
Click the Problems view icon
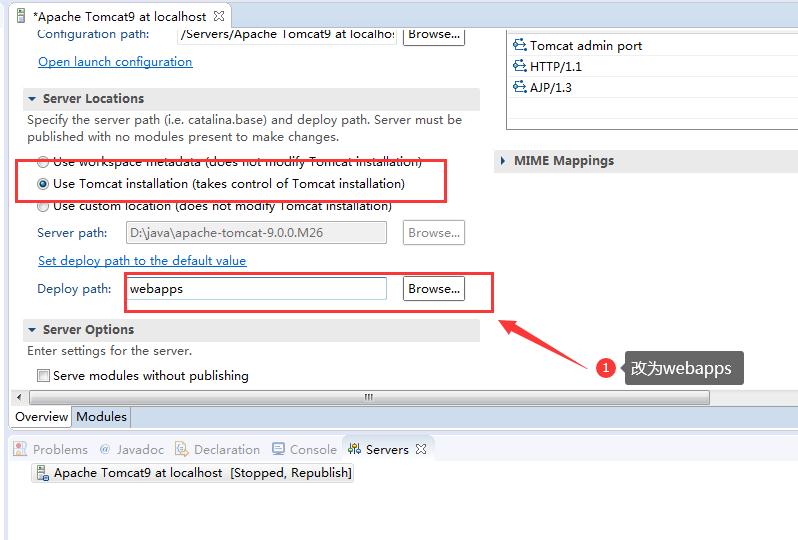tap(20, 449)
